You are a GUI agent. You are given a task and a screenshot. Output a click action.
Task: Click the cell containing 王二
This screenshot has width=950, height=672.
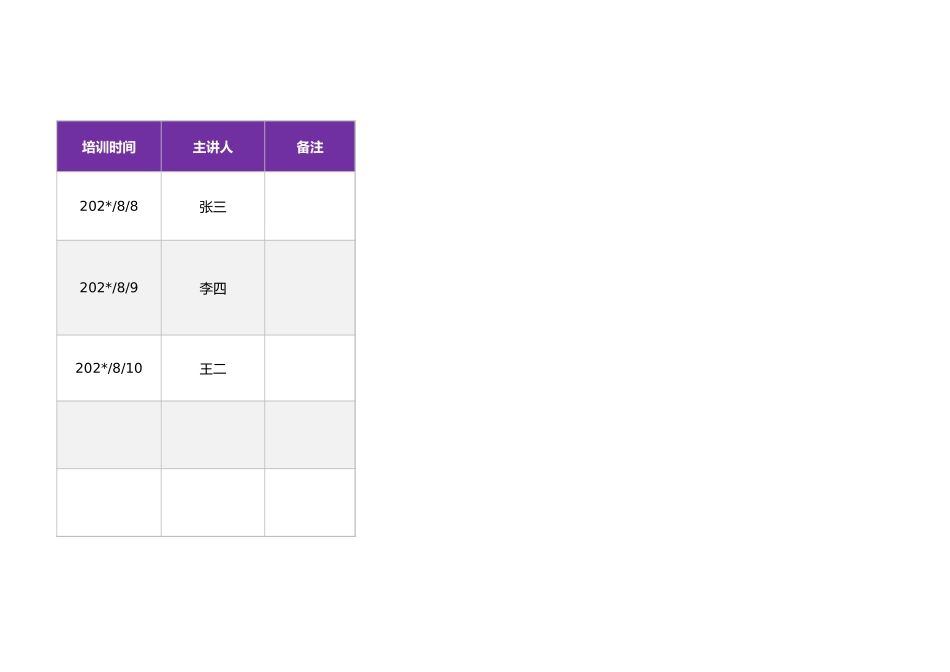213,368
